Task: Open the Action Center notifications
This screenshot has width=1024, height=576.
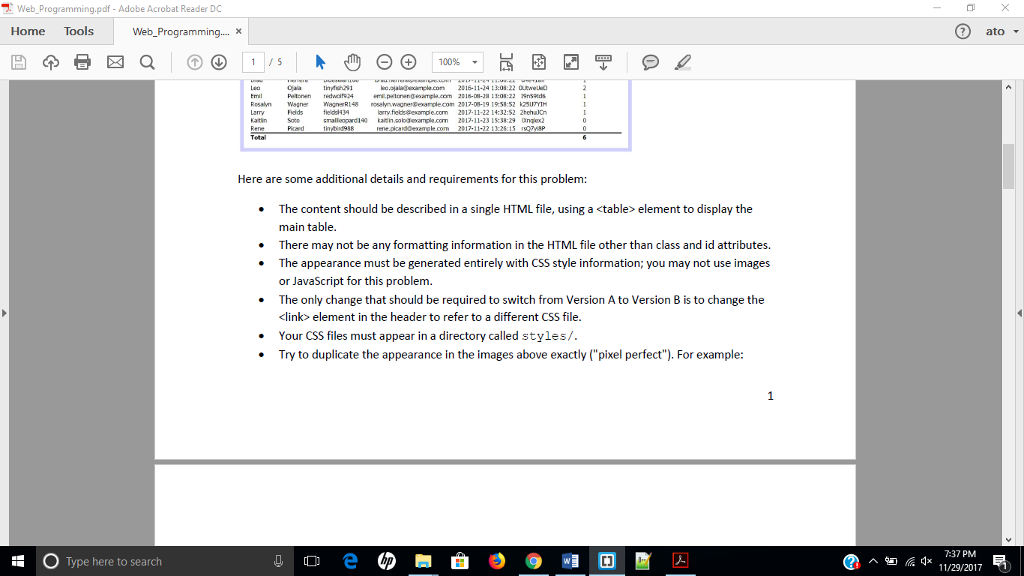Action: [x=1001, y=561]
